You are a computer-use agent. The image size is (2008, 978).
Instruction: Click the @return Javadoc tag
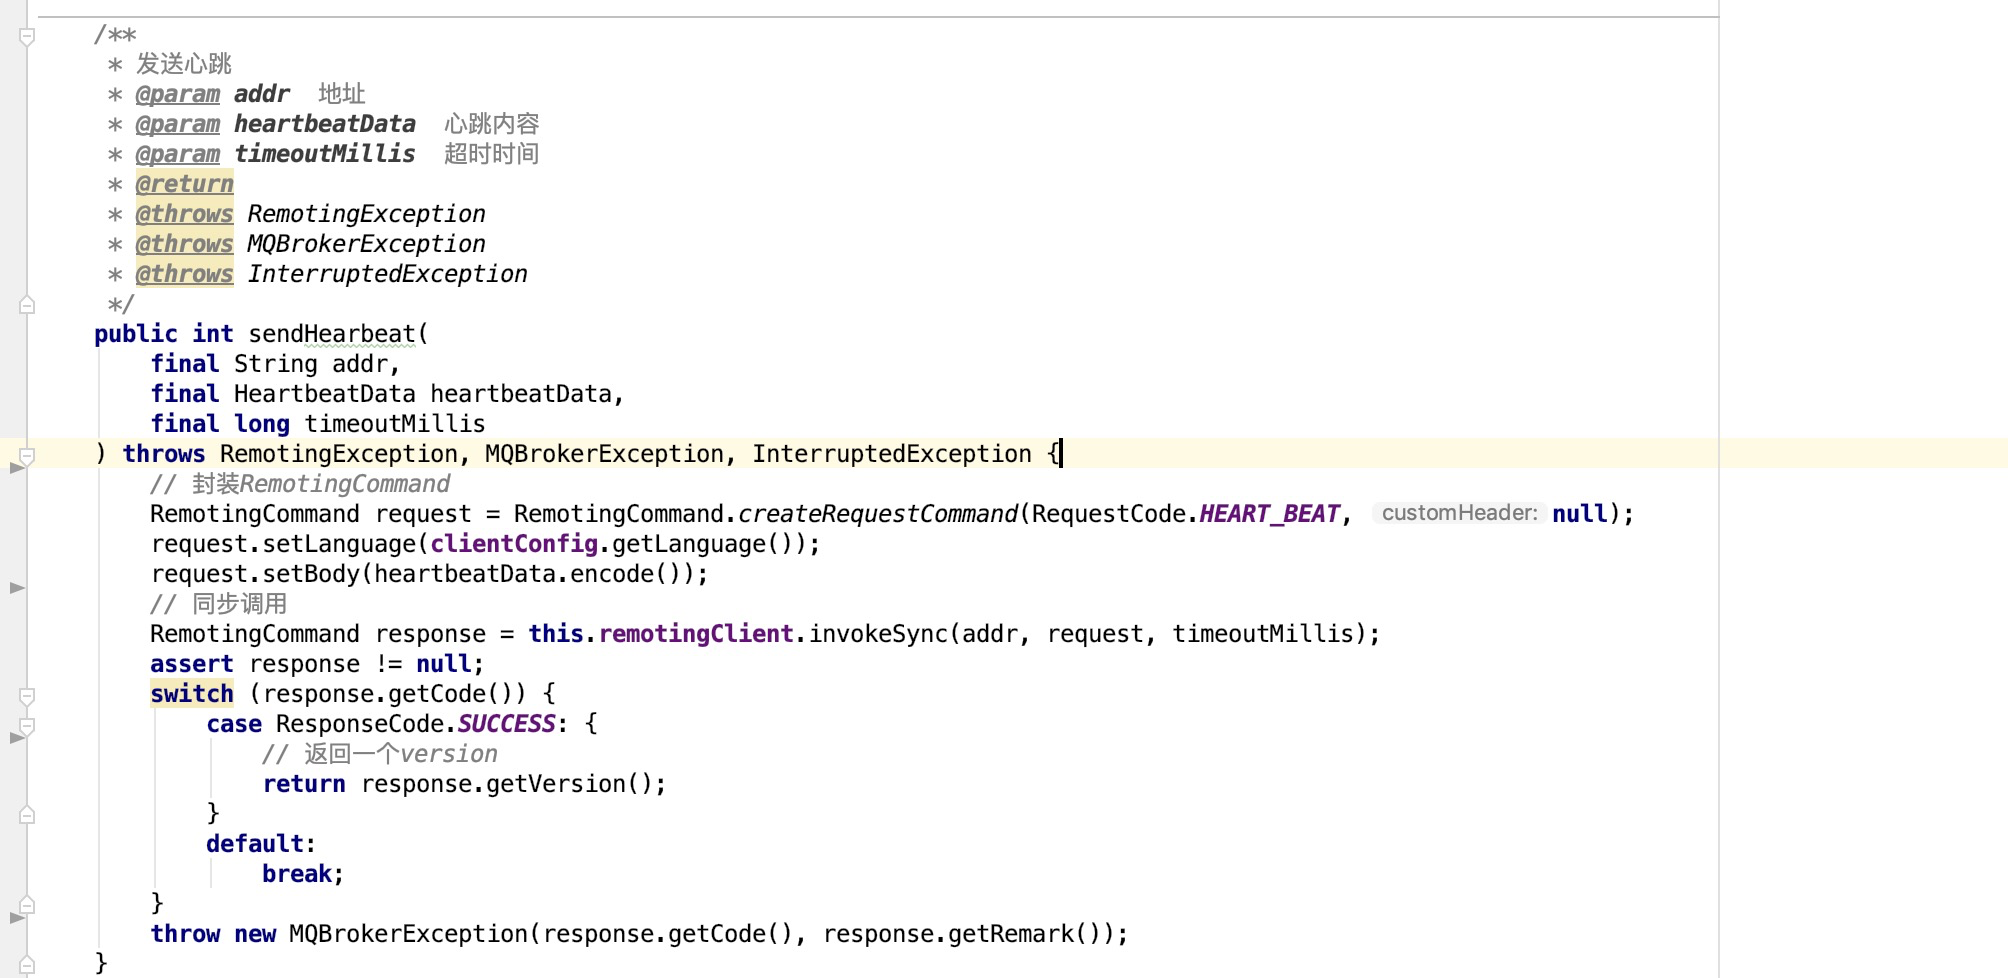point(184,184)
